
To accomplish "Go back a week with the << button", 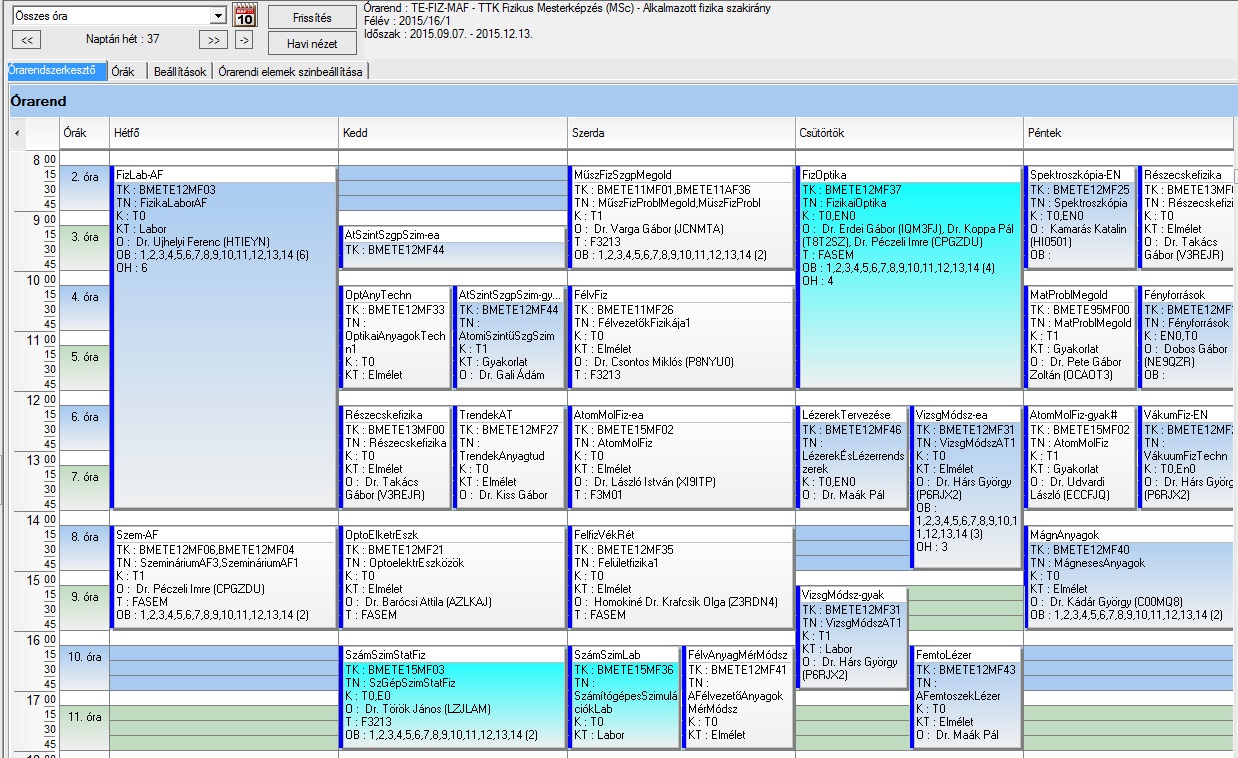I will coord(26,40).
